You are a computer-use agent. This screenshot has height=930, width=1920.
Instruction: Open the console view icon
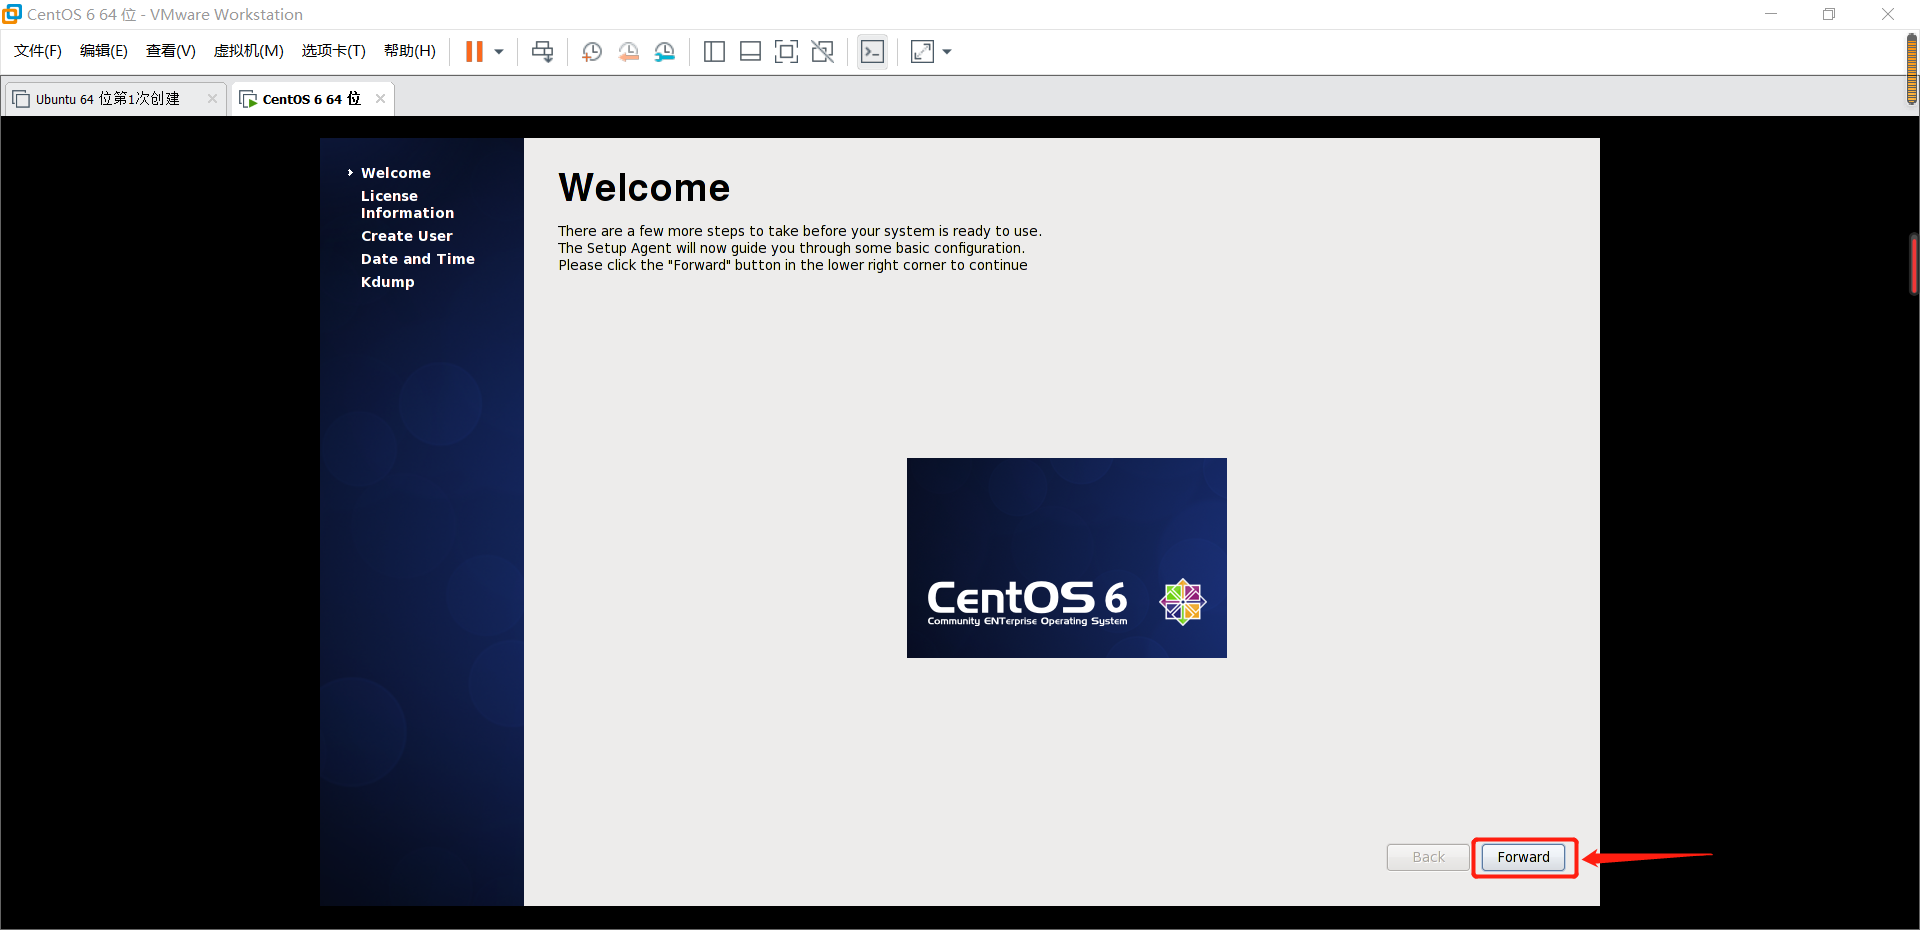pos(873,52)
